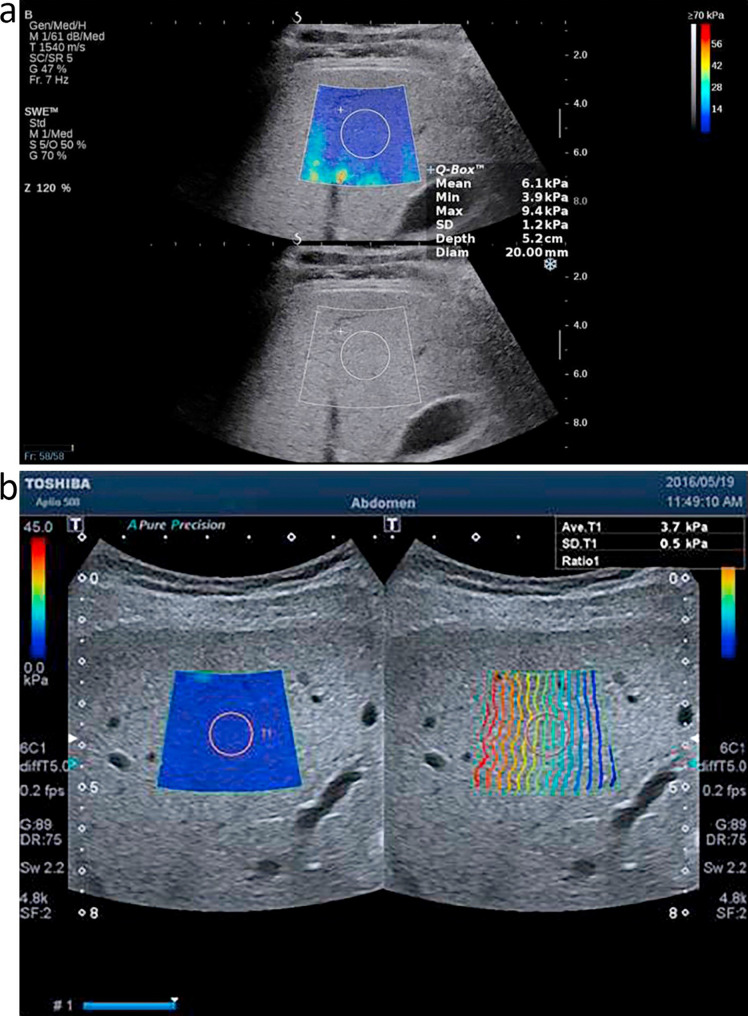748x1016 pixels.
Task: Click the cyan diffT5.0 arrow marker
Action: [x=74, y=765]
